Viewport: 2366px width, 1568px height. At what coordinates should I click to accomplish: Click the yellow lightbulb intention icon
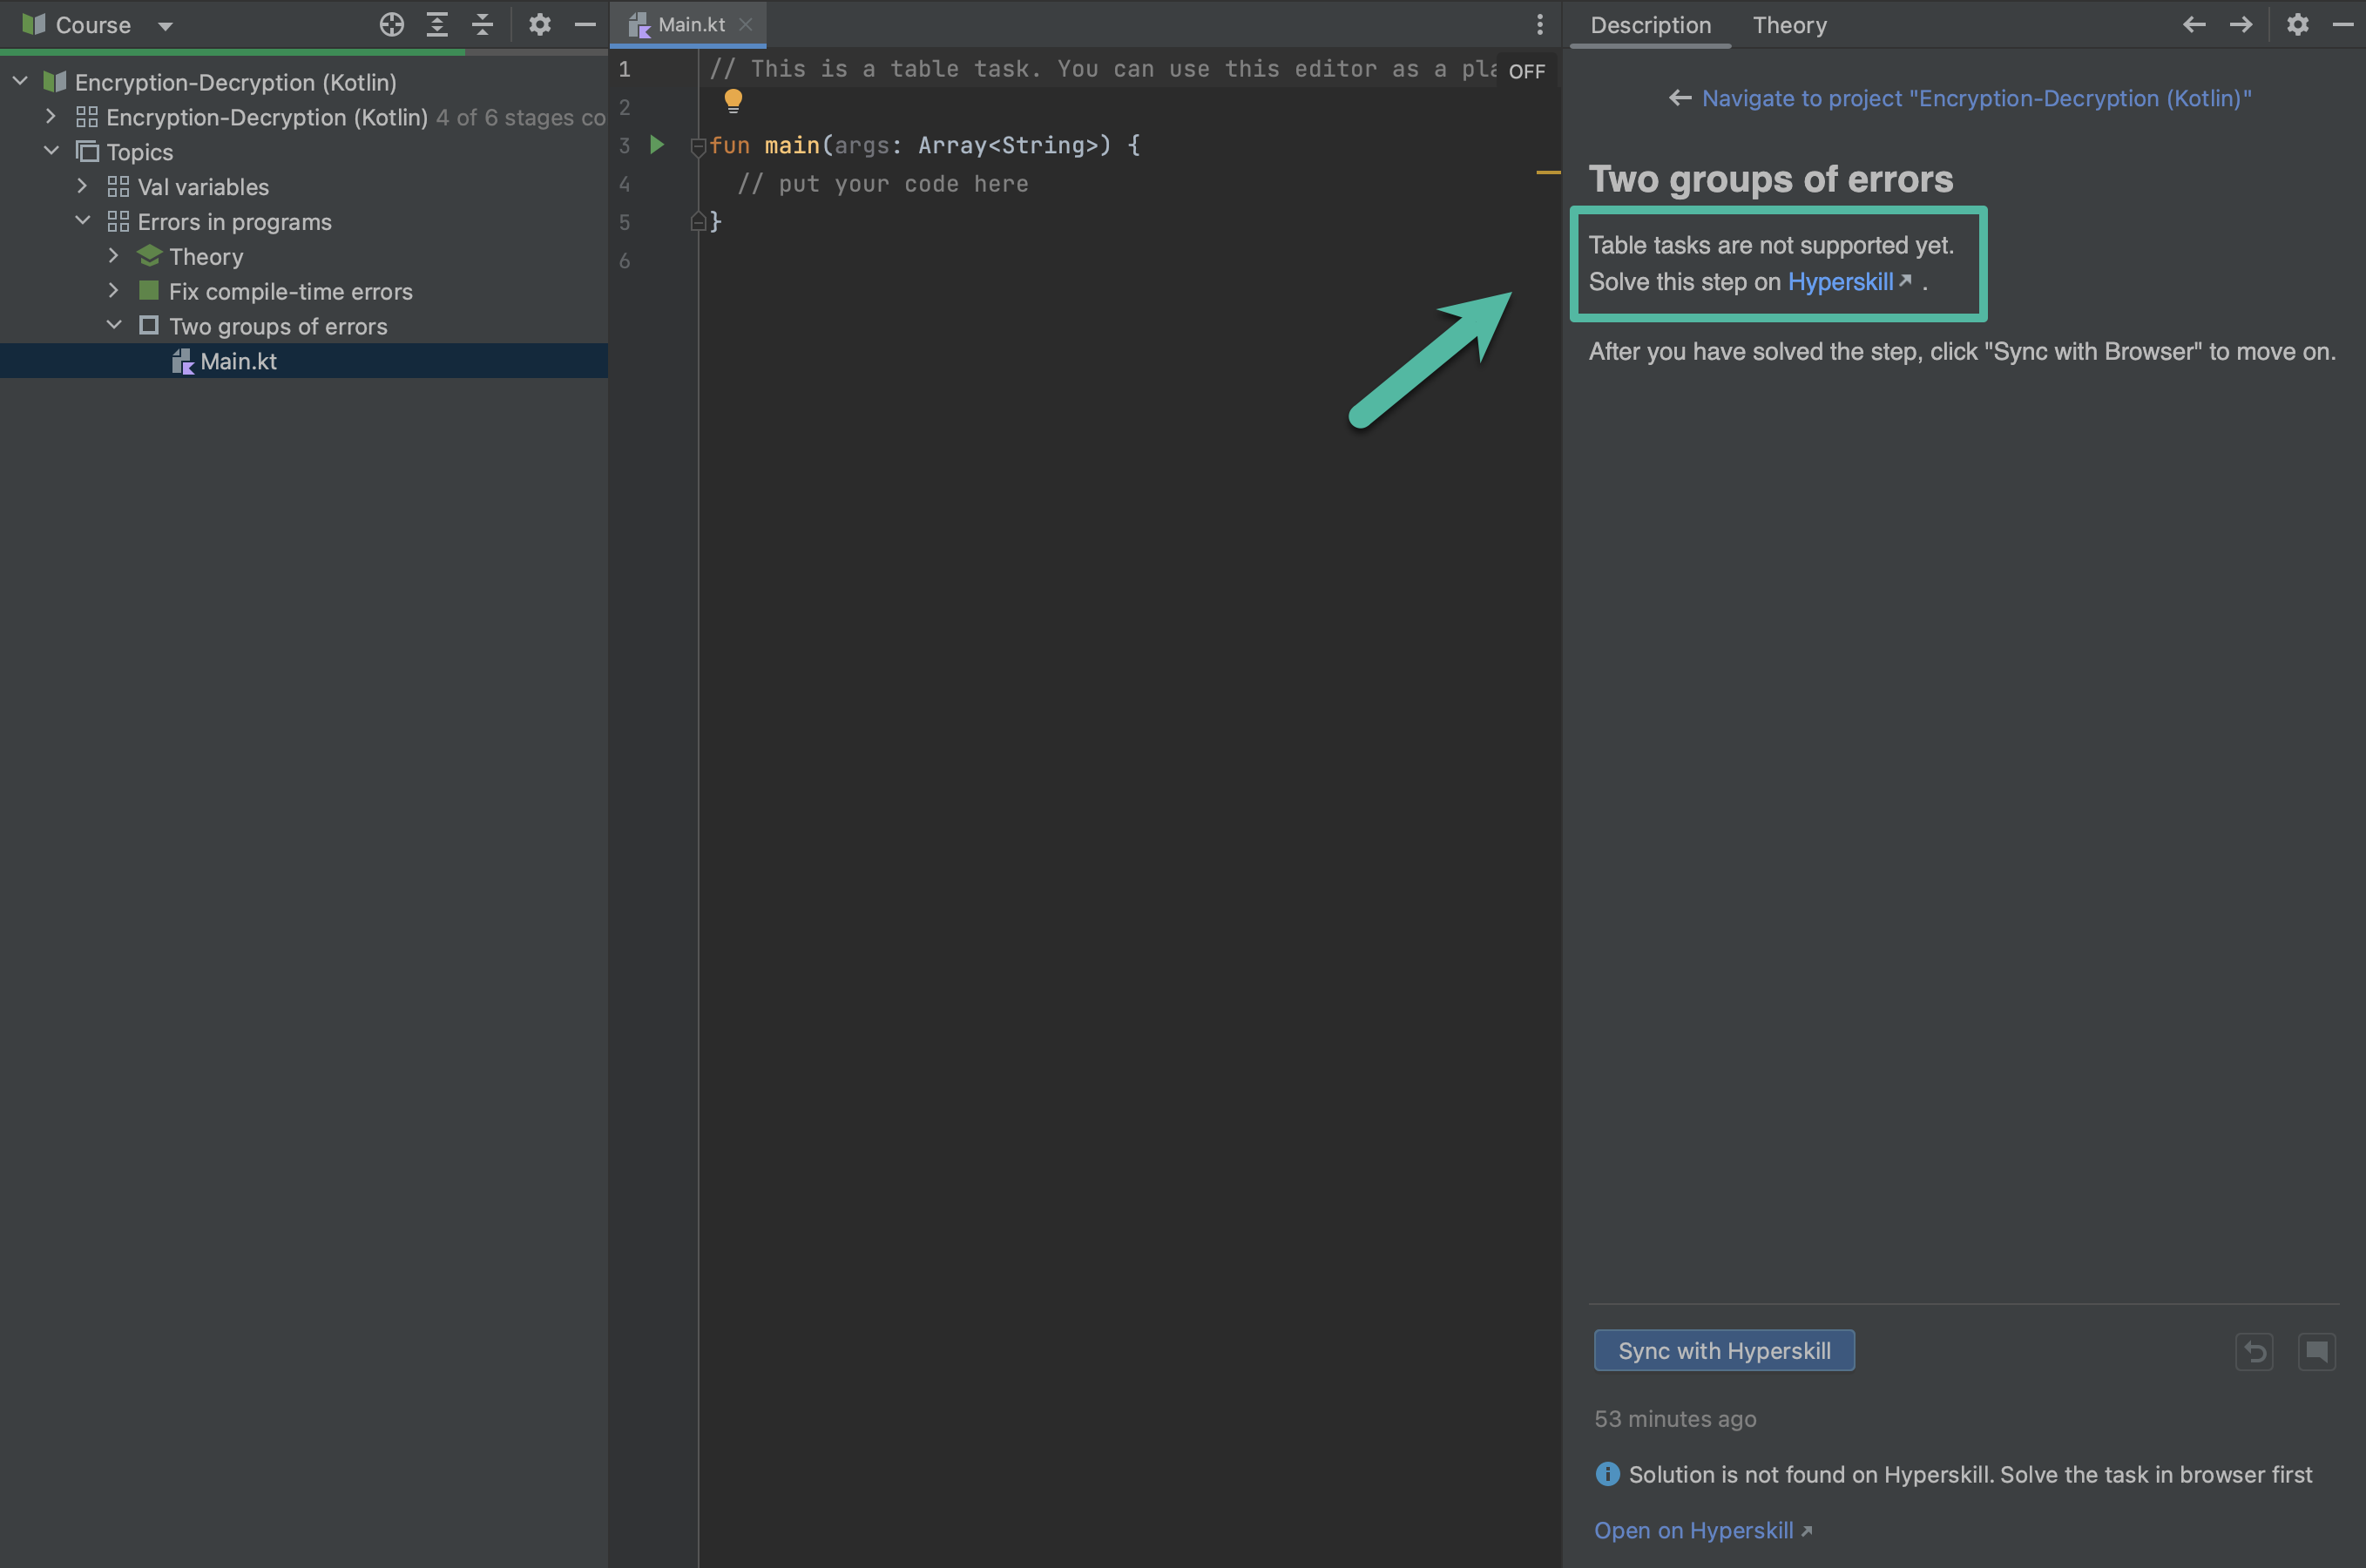click(x=733, y=100)
